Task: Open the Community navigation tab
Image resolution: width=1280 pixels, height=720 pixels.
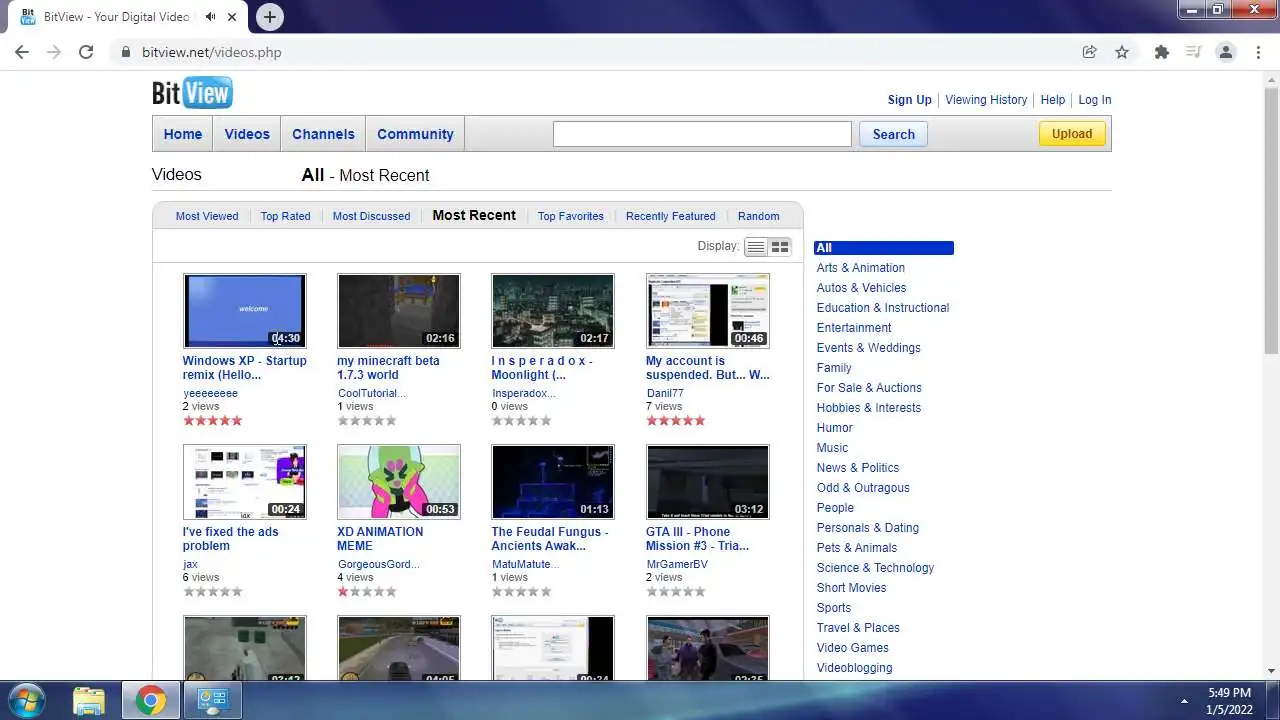Action: point(415,134)
